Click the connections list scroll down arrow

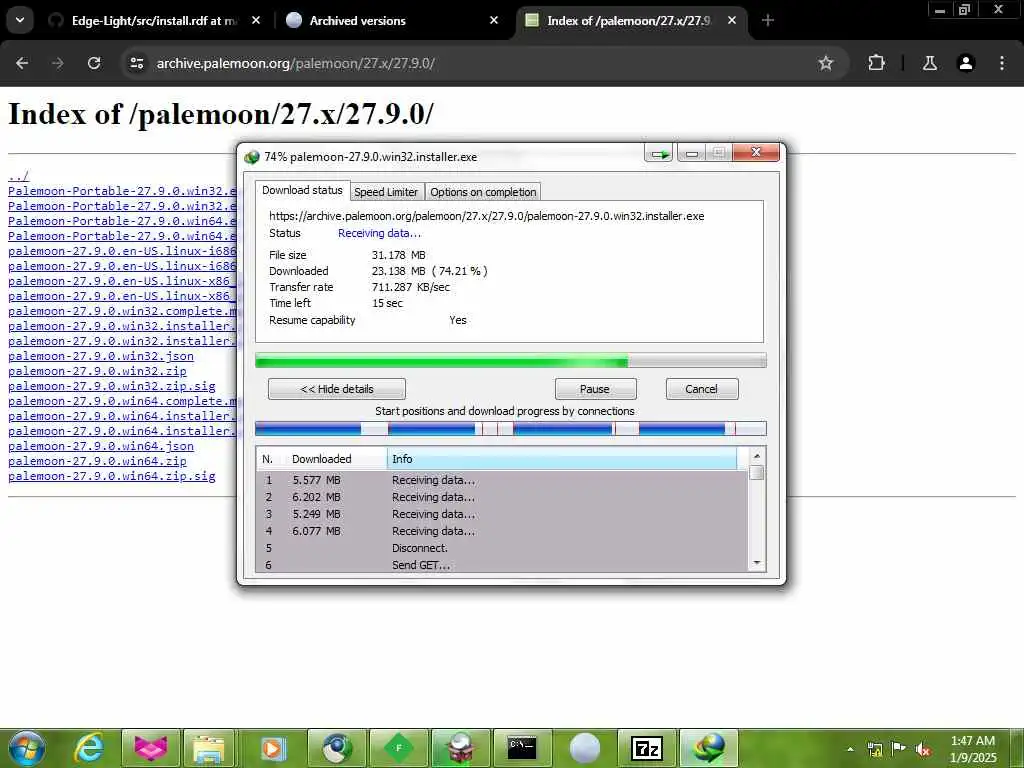[x=757, y=563]
